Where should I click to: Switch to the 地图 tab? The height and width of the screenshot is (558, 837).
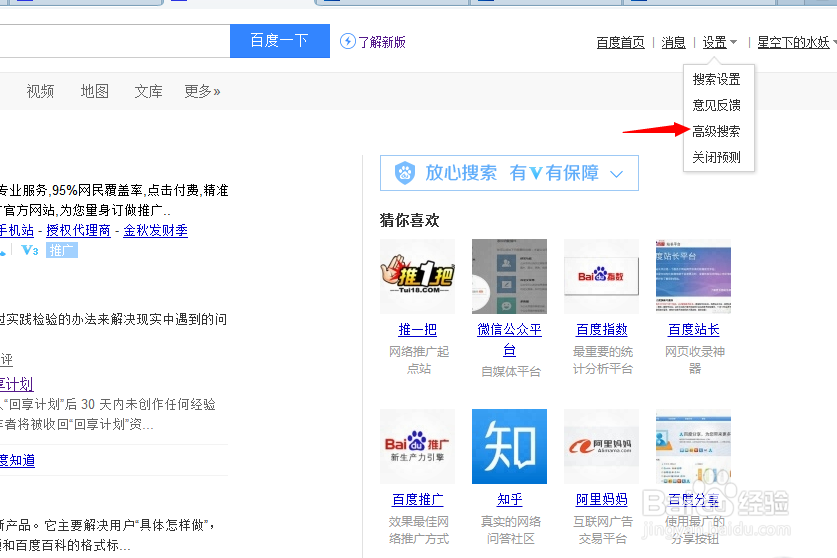pyautogui.click(x=94, y=91)
